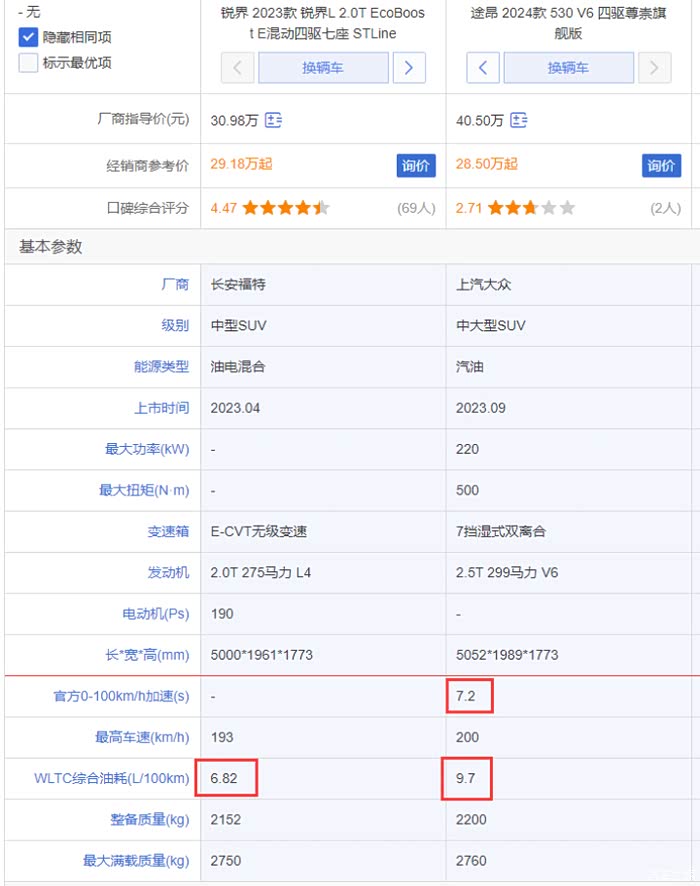Screen dimensions: 700x886
Task: Click 询价 button for 28.50万起
Action: pyautogui.click(x=661, y=166)
